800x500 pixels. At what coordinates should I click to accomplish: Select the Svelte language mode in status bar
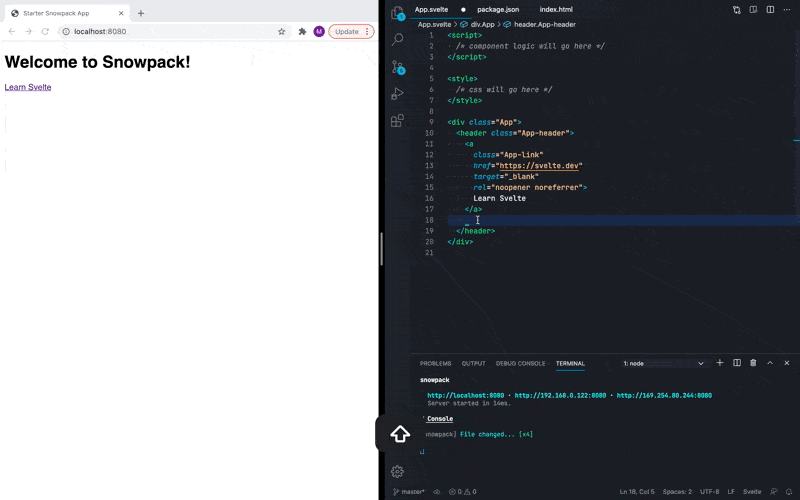(751, 492)
